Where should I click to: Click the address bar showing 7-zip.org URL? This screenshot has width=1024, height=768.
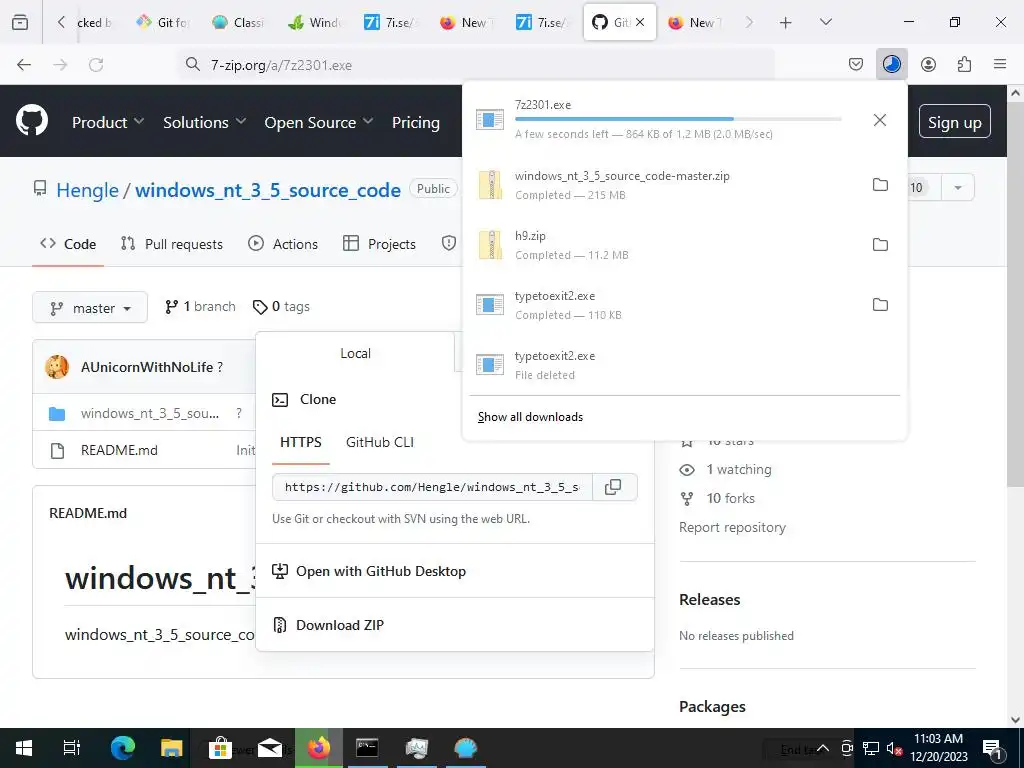pyautogui.click(x=477, y=65)
